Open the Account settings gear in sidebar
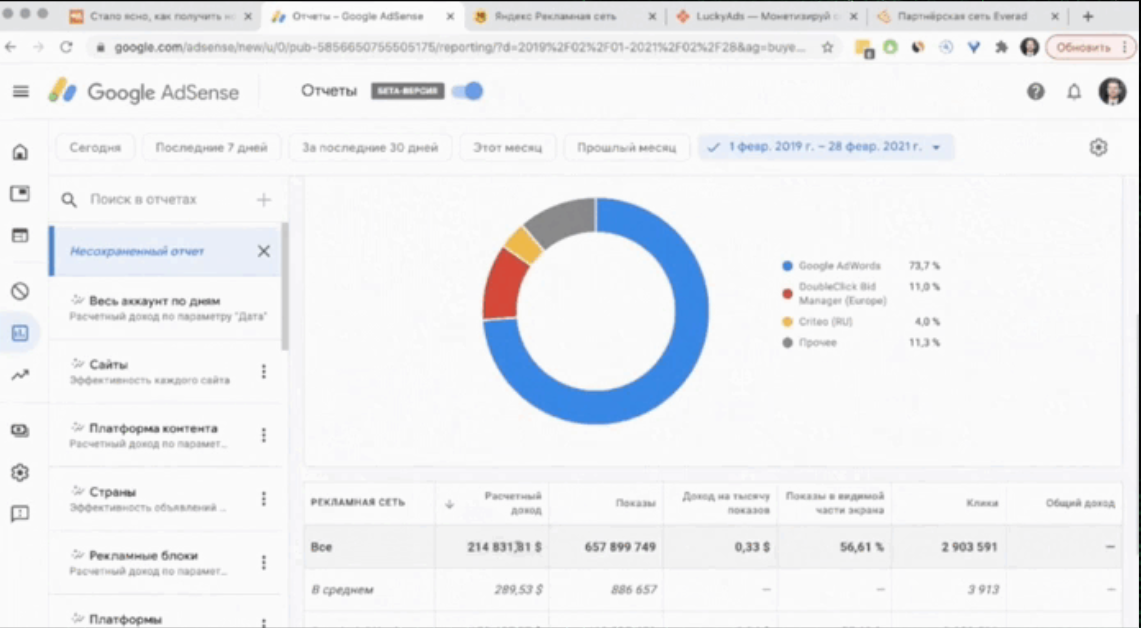The width and height of the screenshot is (1141, 628). [x=20, y=472]
